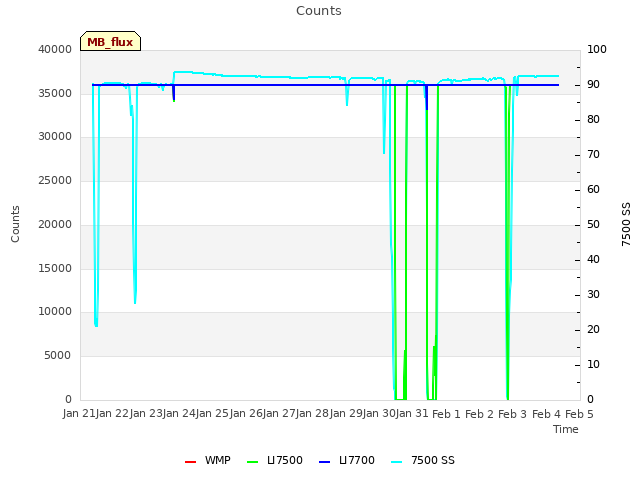640x480 pixels.
Task: Click the 40000 left axis tick label
Action: (x=55, y=49)
